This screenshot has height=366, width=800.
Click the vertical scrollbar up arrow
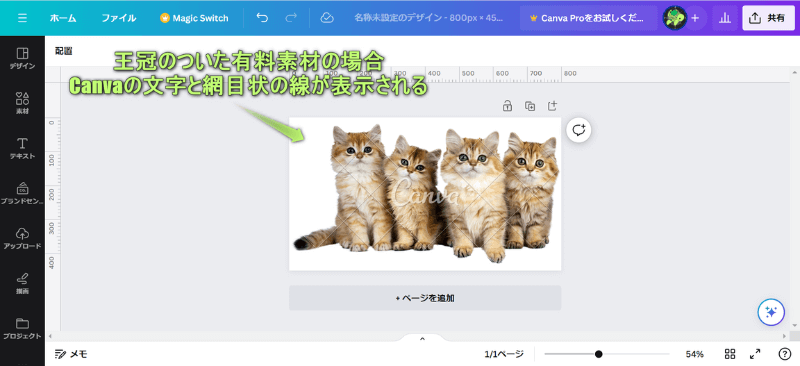(793, 73)
